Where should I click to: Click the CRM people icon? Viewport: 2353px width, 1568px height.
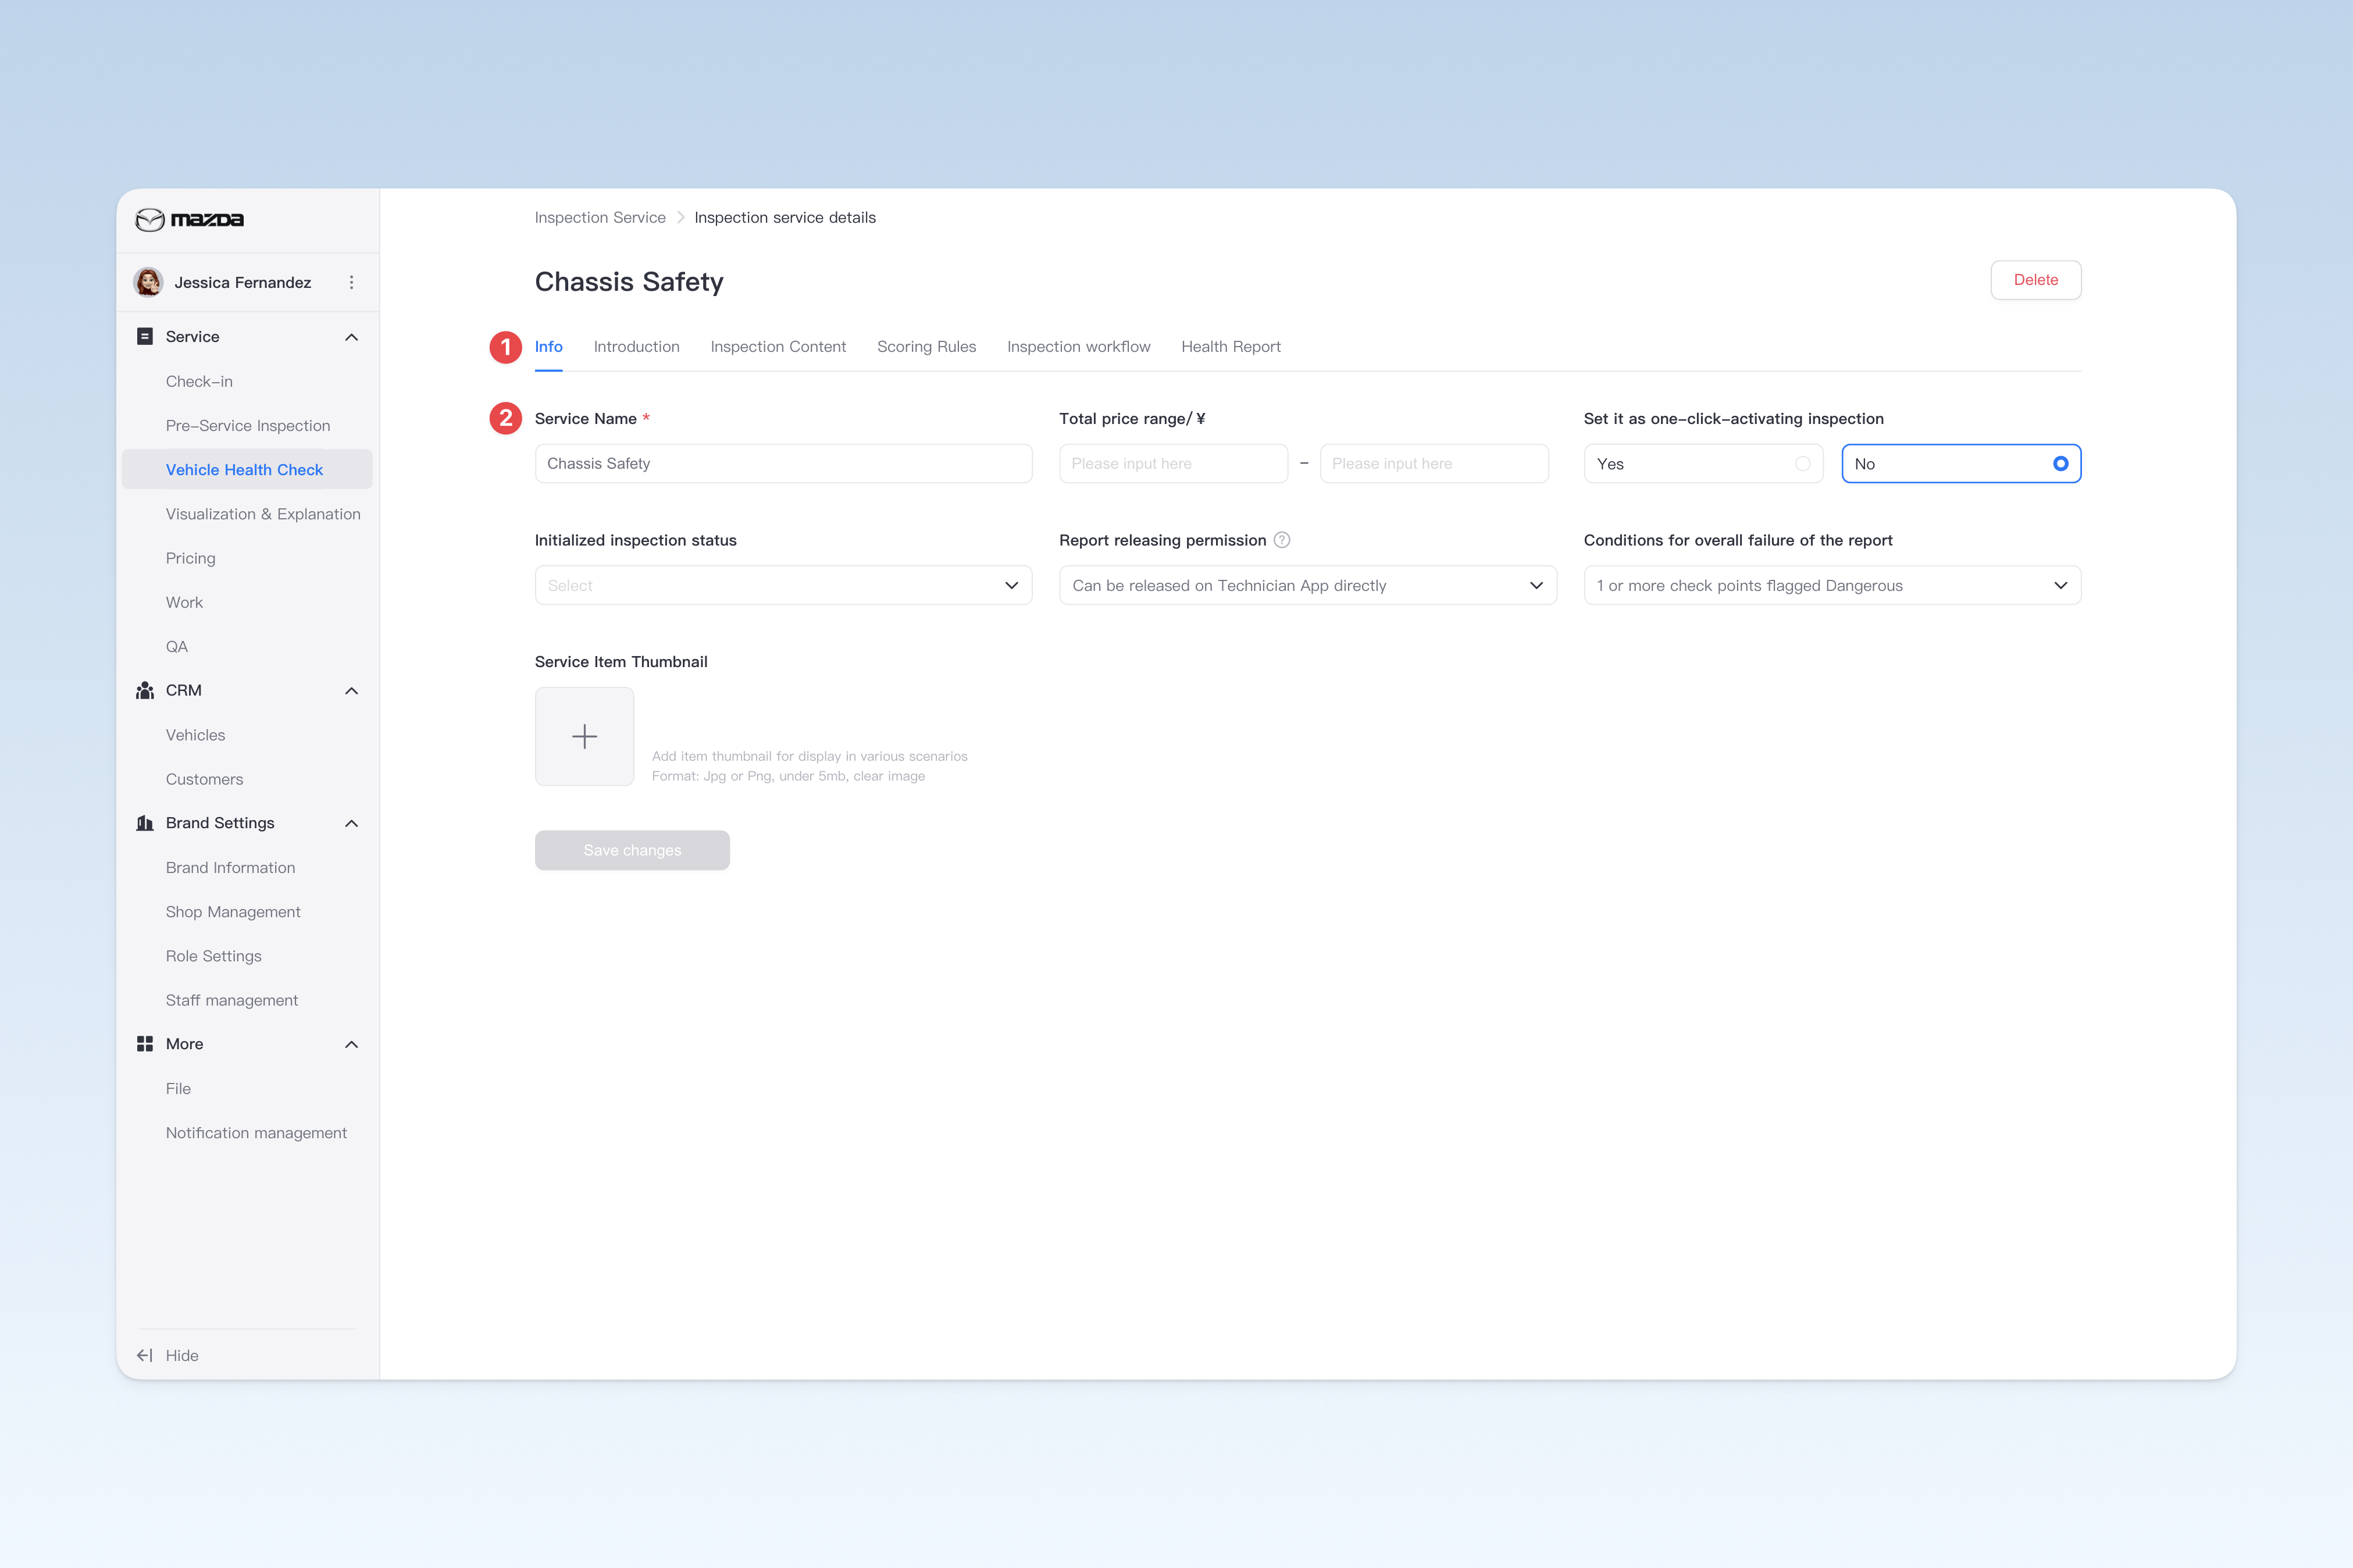click(x=145, y=691)
